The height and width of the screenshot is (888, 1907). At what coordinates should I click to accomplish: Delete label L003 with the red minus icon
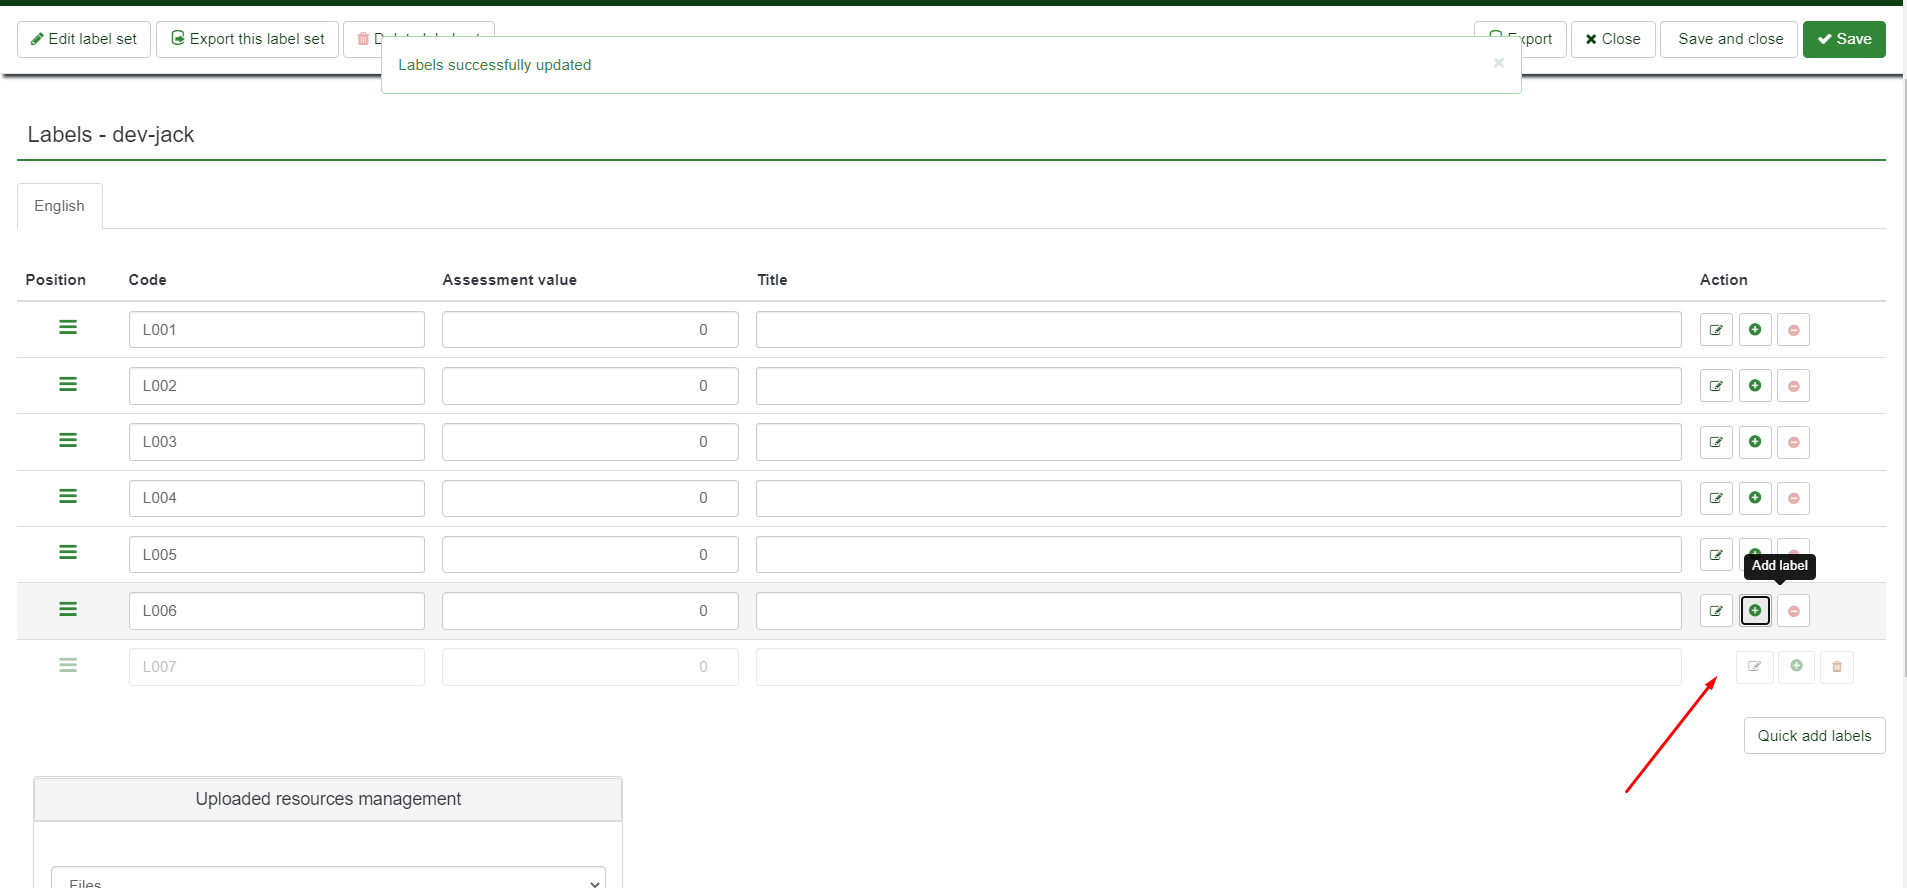(x=1794, y=442)
